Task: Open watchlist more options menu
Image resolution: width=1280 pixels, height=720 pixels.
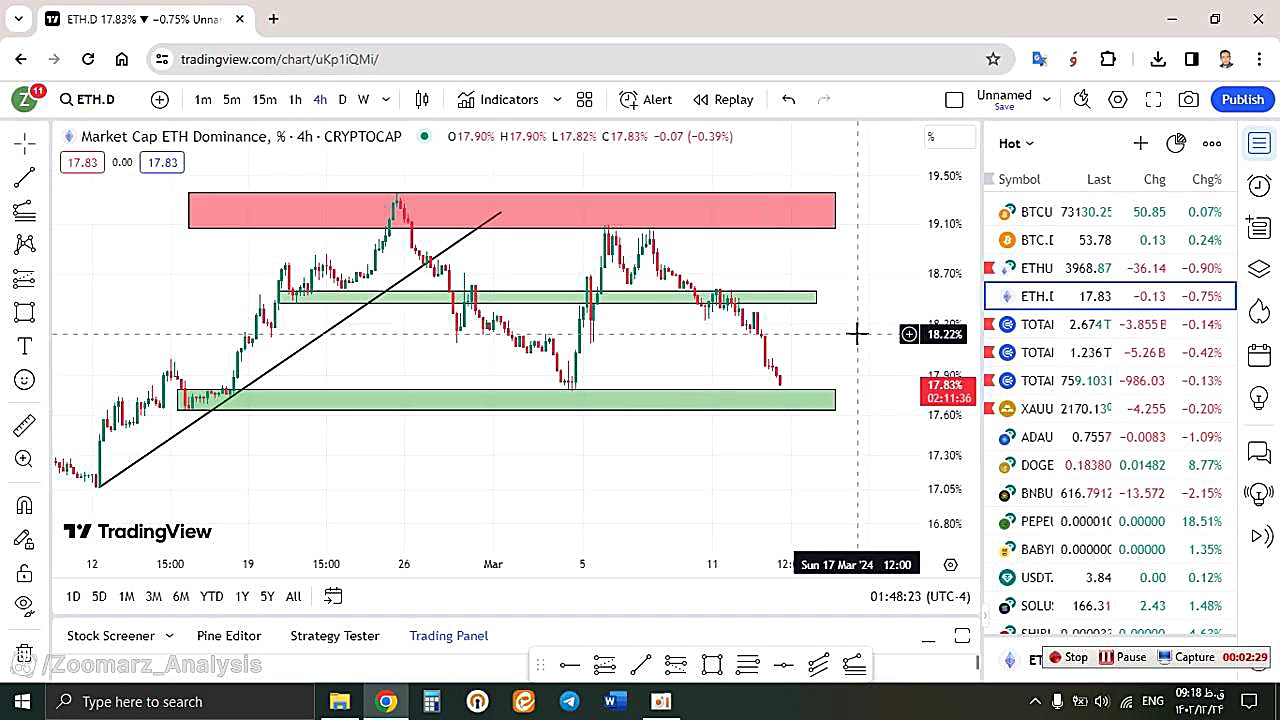Action: (1212, 143)
